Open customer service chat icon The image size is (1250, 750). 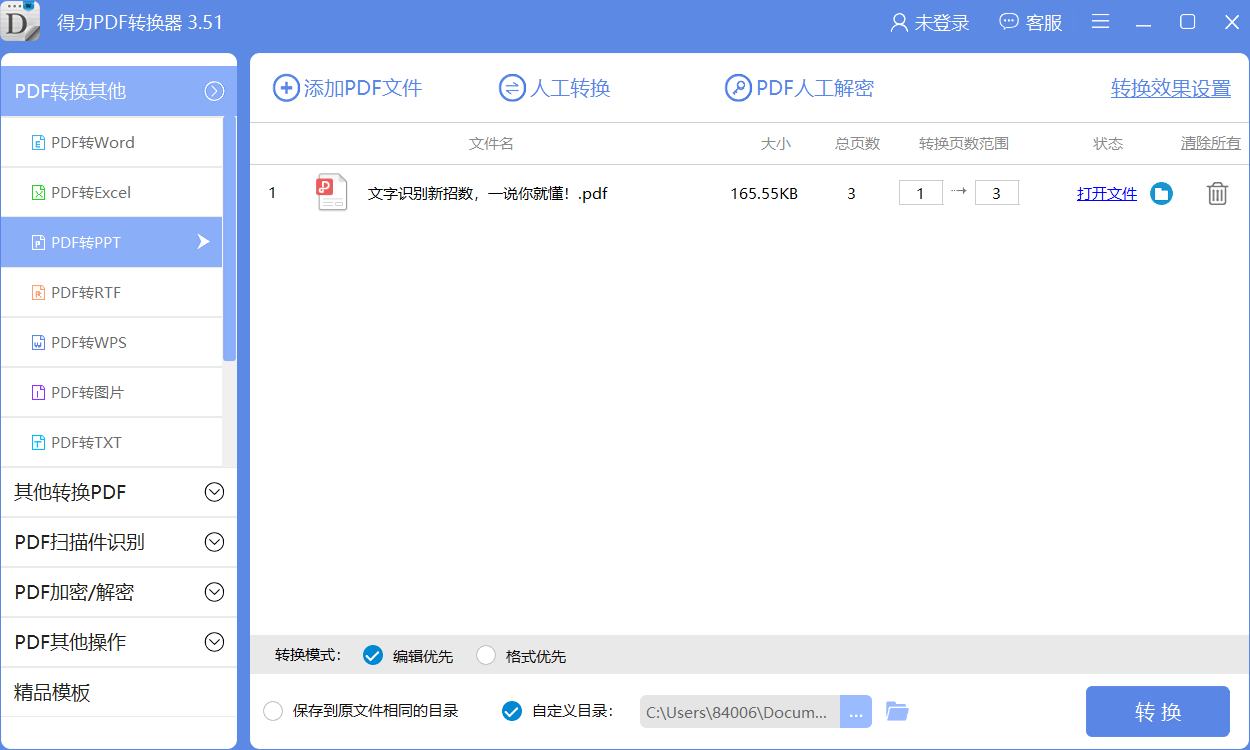click(x=1009, y=22)
